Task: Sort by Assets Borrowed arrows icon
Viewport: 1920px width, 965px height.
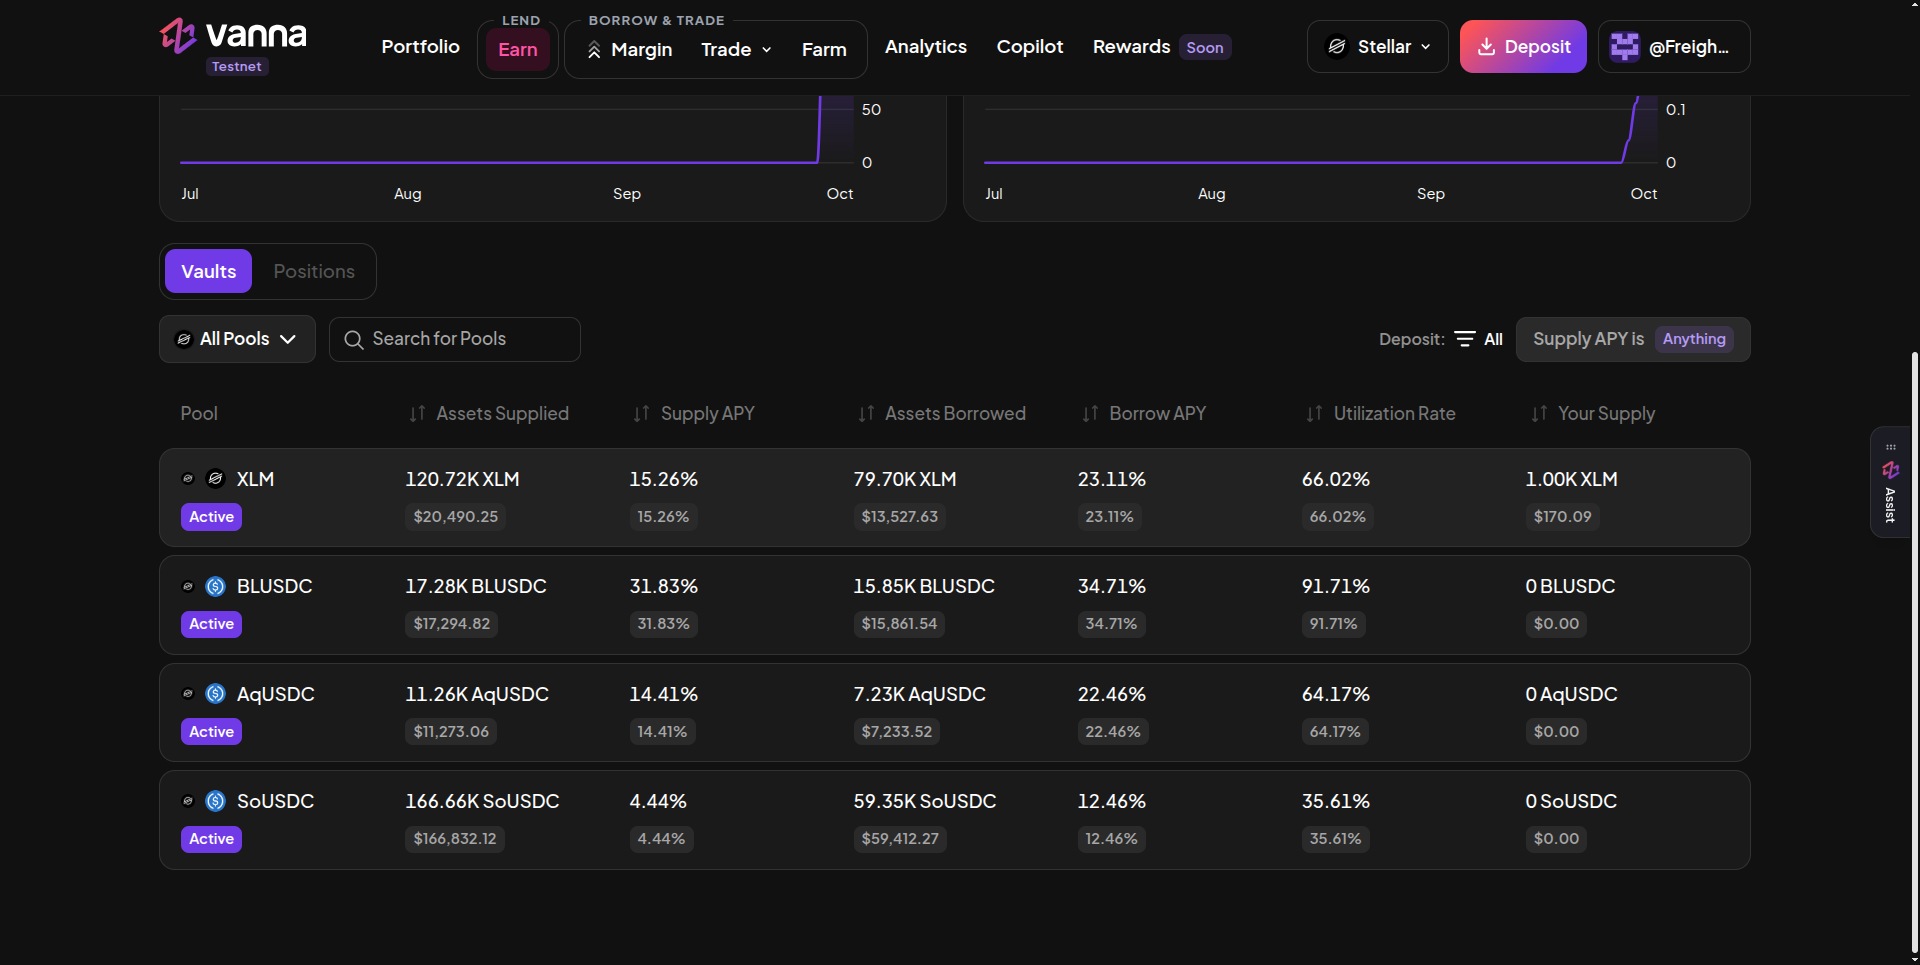Action: tap(866, 414)
